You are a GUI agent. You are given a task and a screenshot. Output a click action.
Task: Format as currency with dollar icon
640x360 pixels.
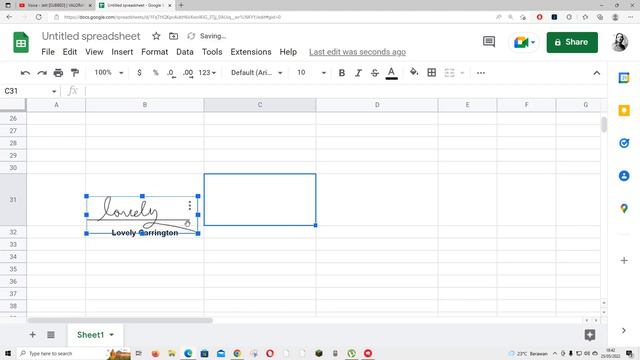[139, 73]
